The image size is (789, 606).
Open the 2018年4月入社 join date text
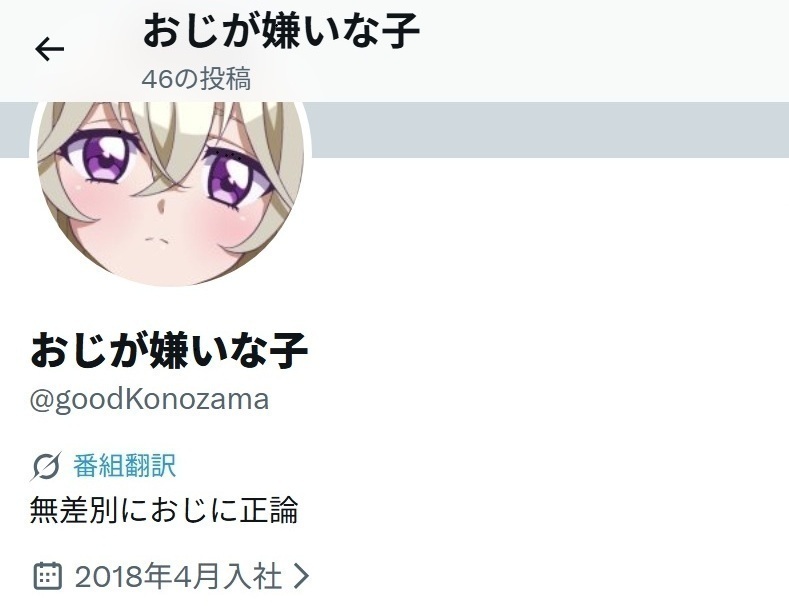(x=178, y=576)
